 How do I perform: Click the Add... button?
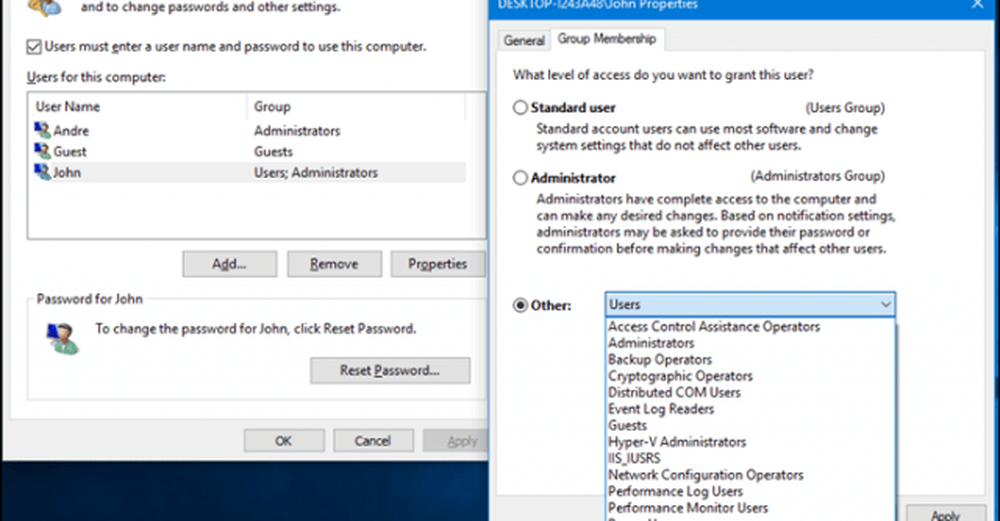(229, 264)
